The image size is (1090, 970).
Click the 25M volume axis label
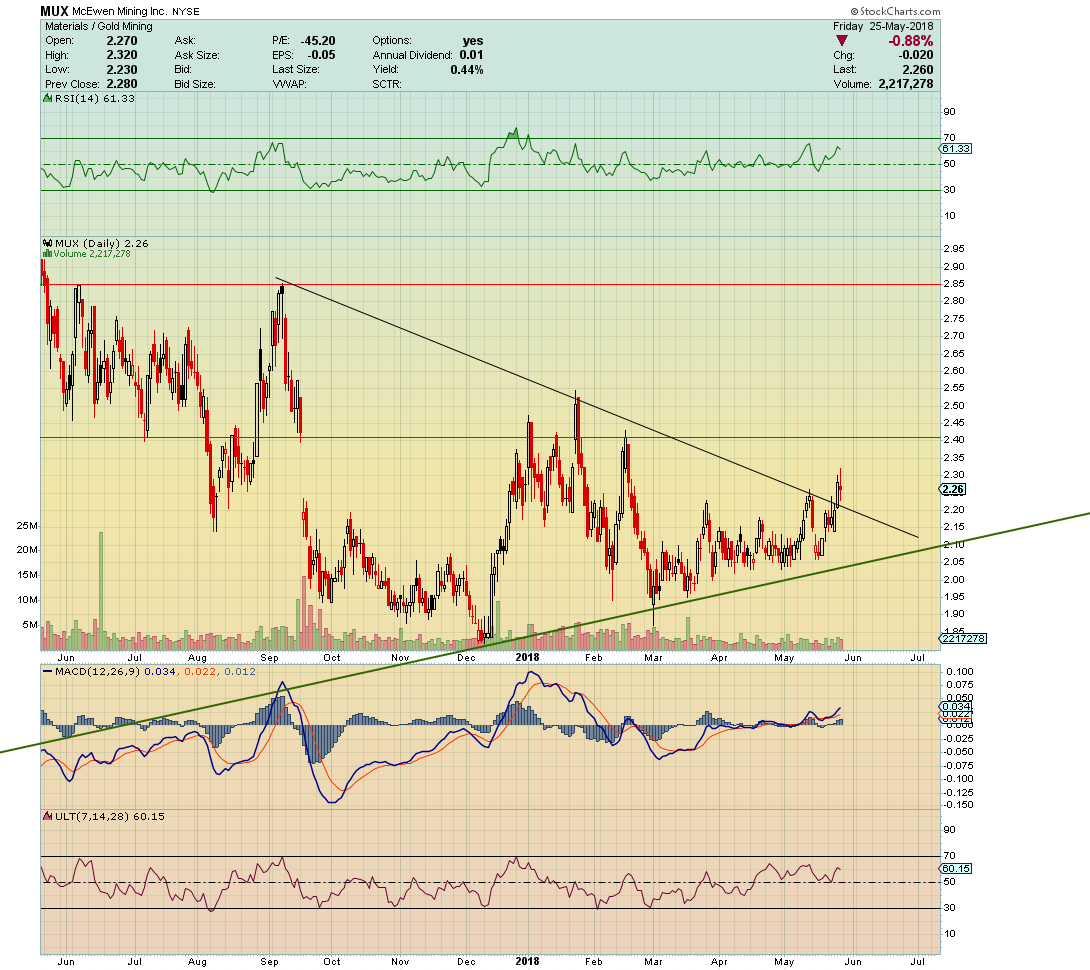(27, 526)
